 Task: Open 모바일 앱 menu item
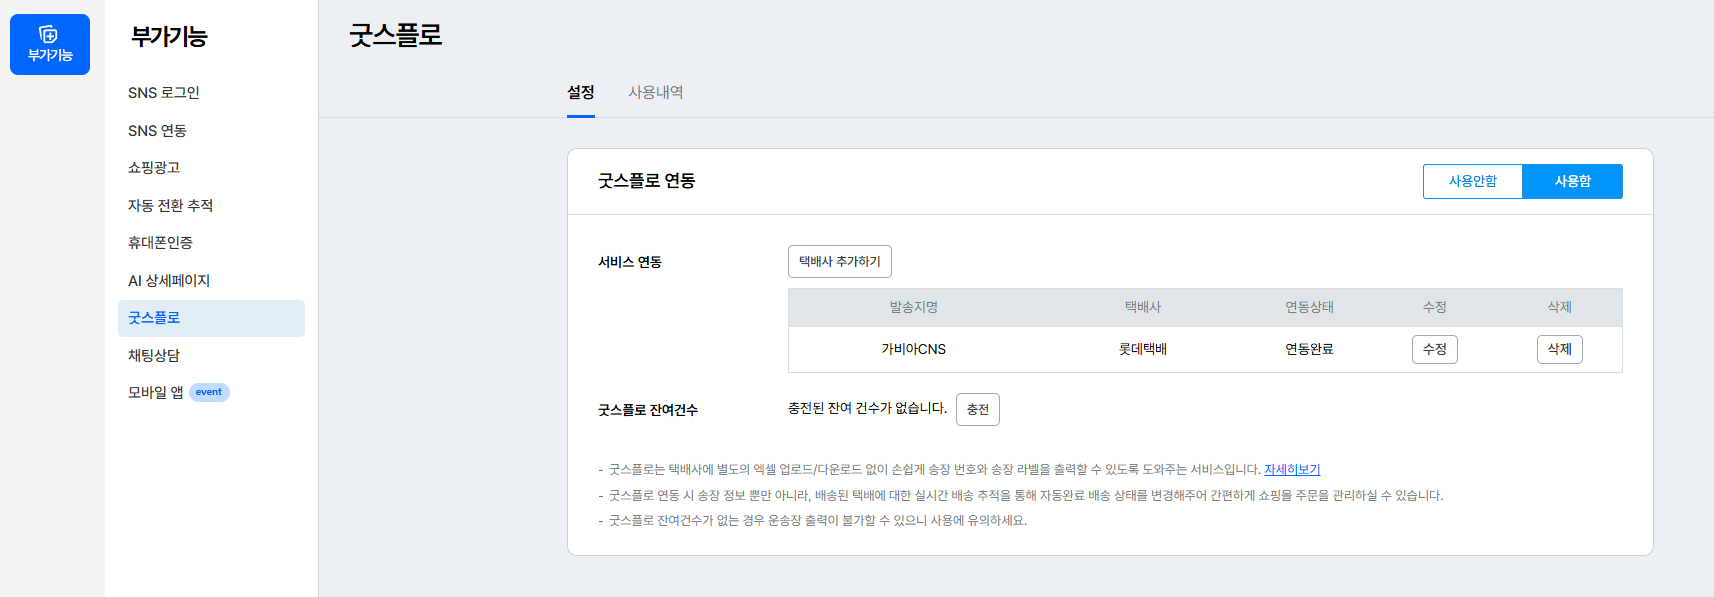pos(155,393)
